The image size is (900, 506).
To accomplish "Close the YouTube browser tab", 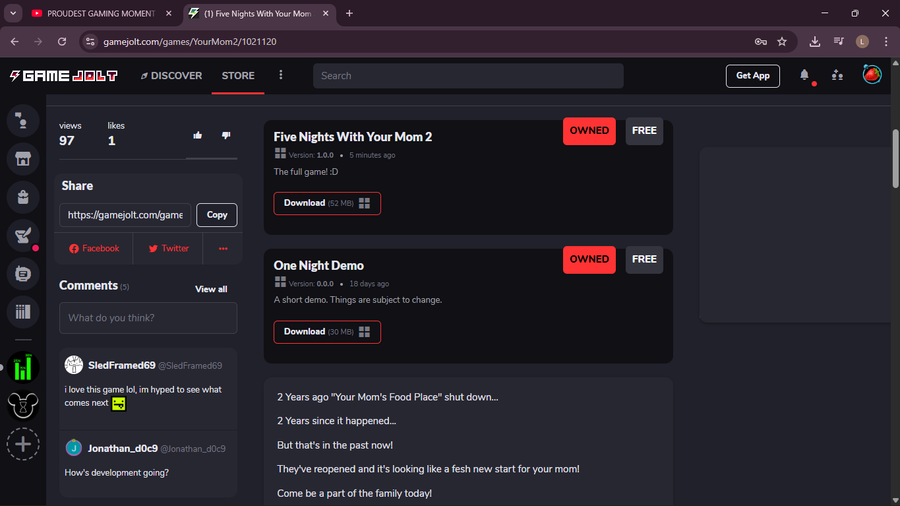I will click(x=169, y=13).
